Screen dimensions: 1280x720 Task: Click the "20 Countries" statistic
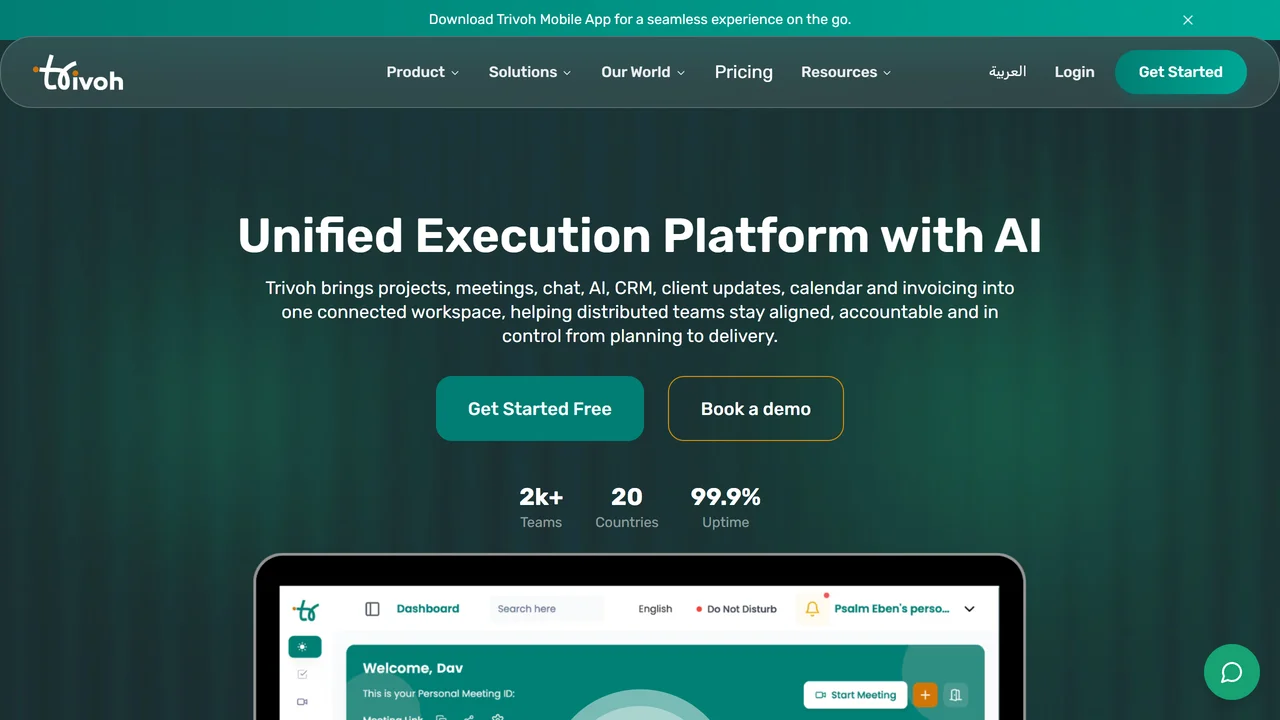coord(627,507)
